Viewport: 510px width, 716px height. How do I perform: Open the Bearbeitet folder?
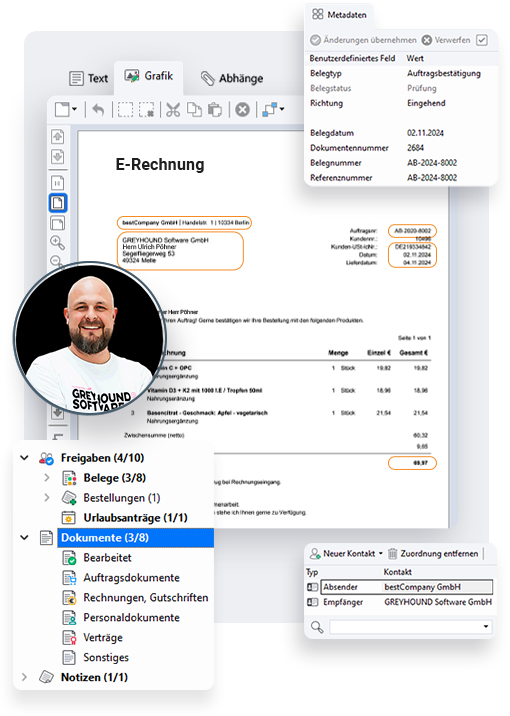coord(107,558)
